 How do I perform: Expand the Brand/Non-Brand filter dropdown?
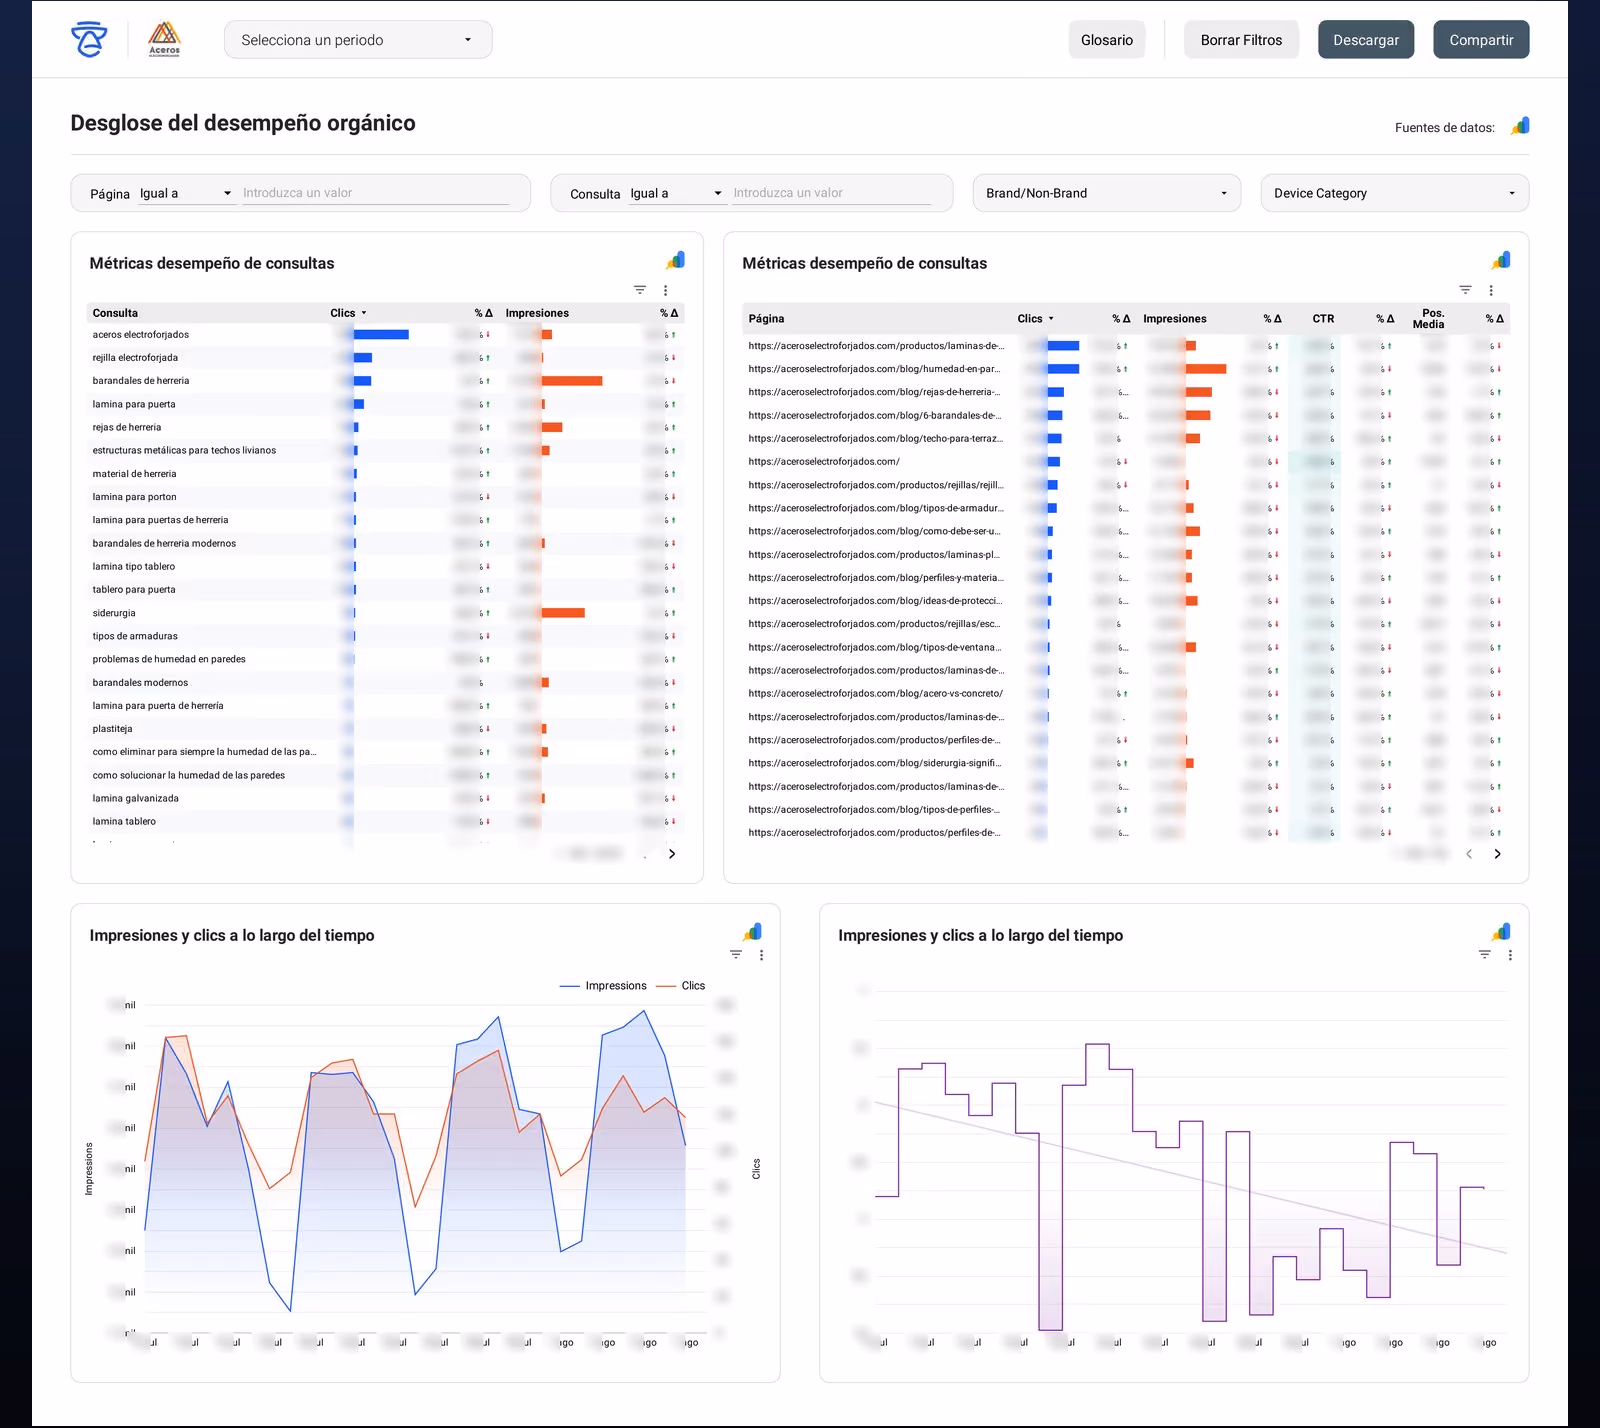[x=1106, y=193]
